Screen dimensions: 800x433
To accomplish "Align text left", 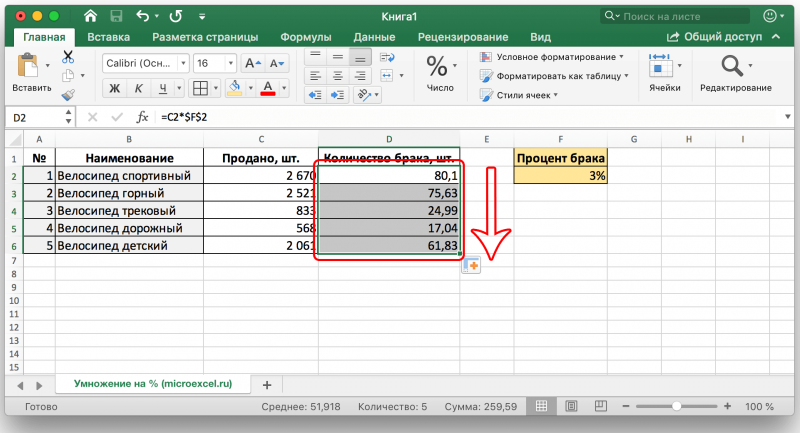I will point(315,76).
